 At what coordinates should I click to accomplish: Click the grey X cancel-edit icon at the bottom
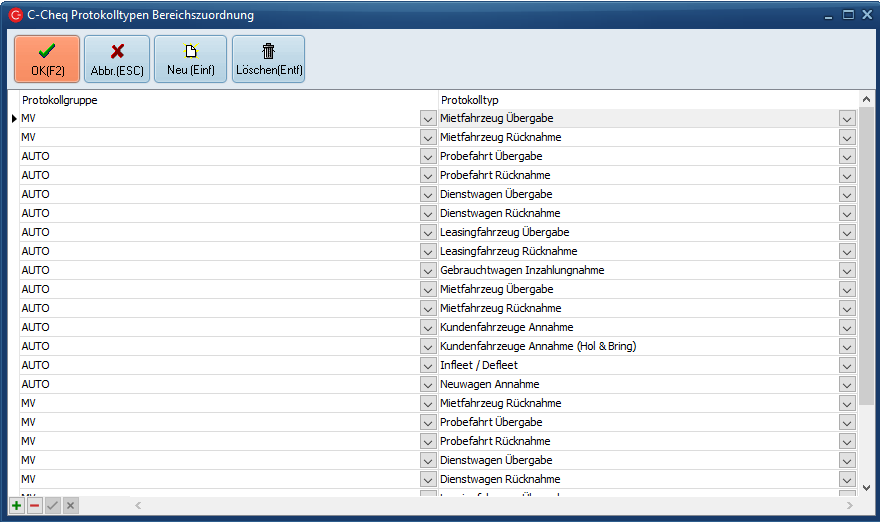tap(70, 506)
